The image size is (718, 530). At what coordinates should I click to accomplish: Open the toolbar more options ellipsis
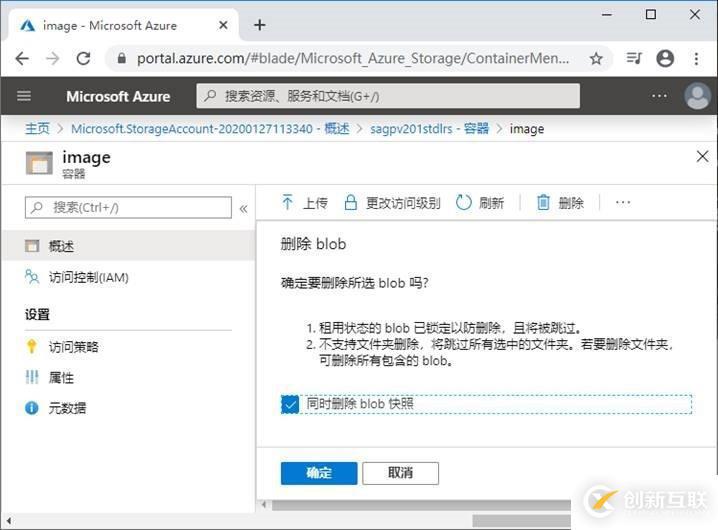click(x=623, y=202)
